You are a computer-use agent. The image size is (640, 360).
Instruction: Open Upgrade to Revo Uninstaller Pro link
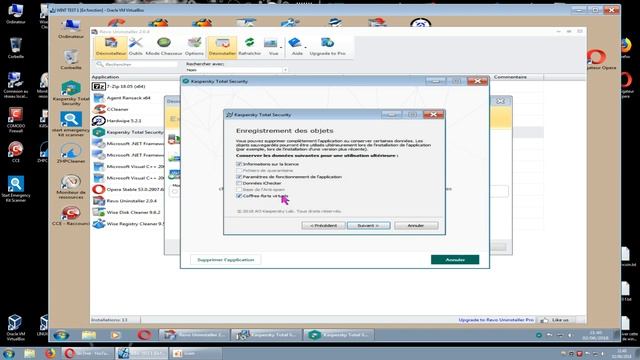[x=496, y=320]
